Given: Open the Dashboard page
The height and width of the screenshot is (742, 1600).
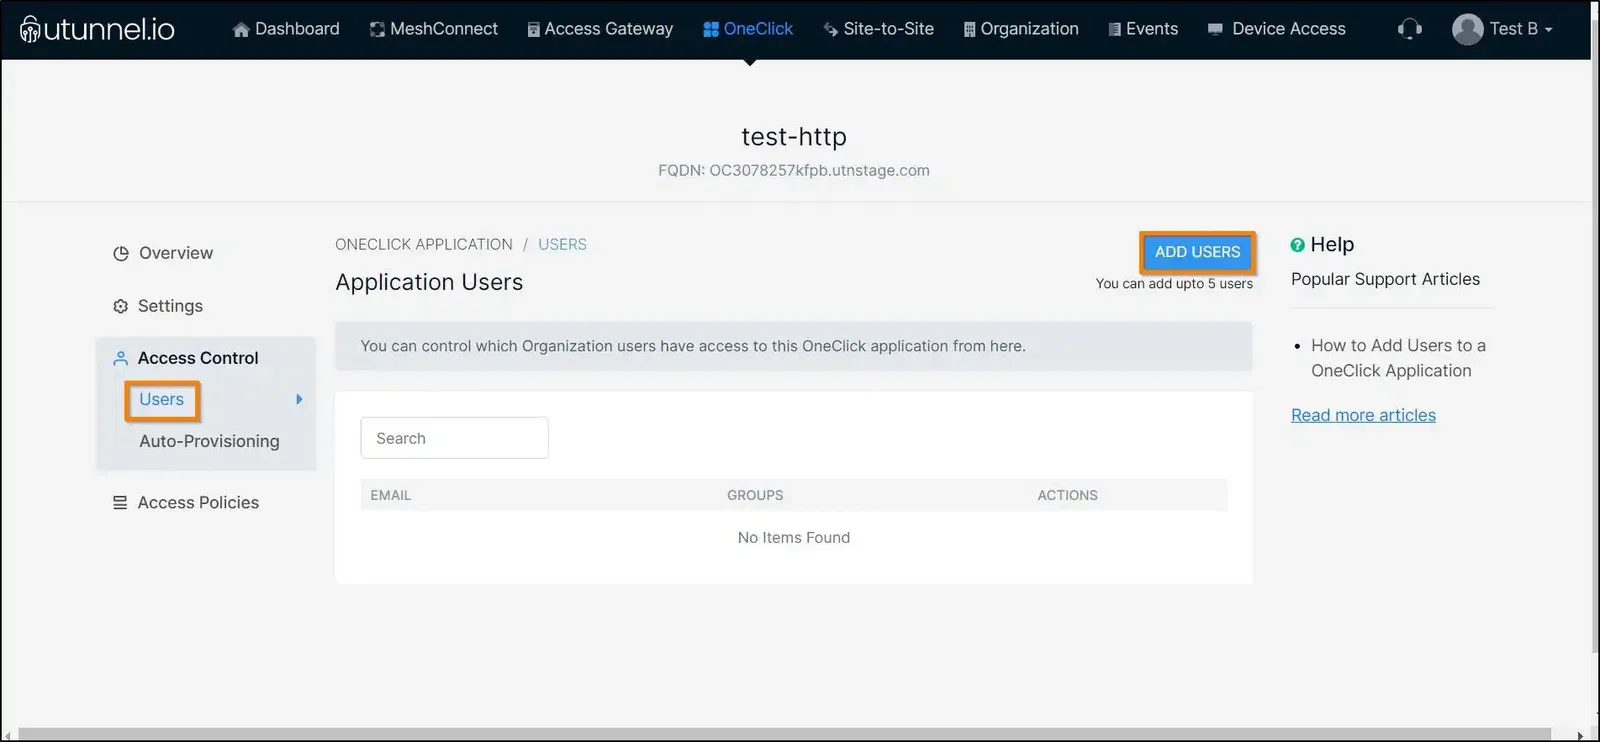Looking at the screenshot, I should coord(286,29).
